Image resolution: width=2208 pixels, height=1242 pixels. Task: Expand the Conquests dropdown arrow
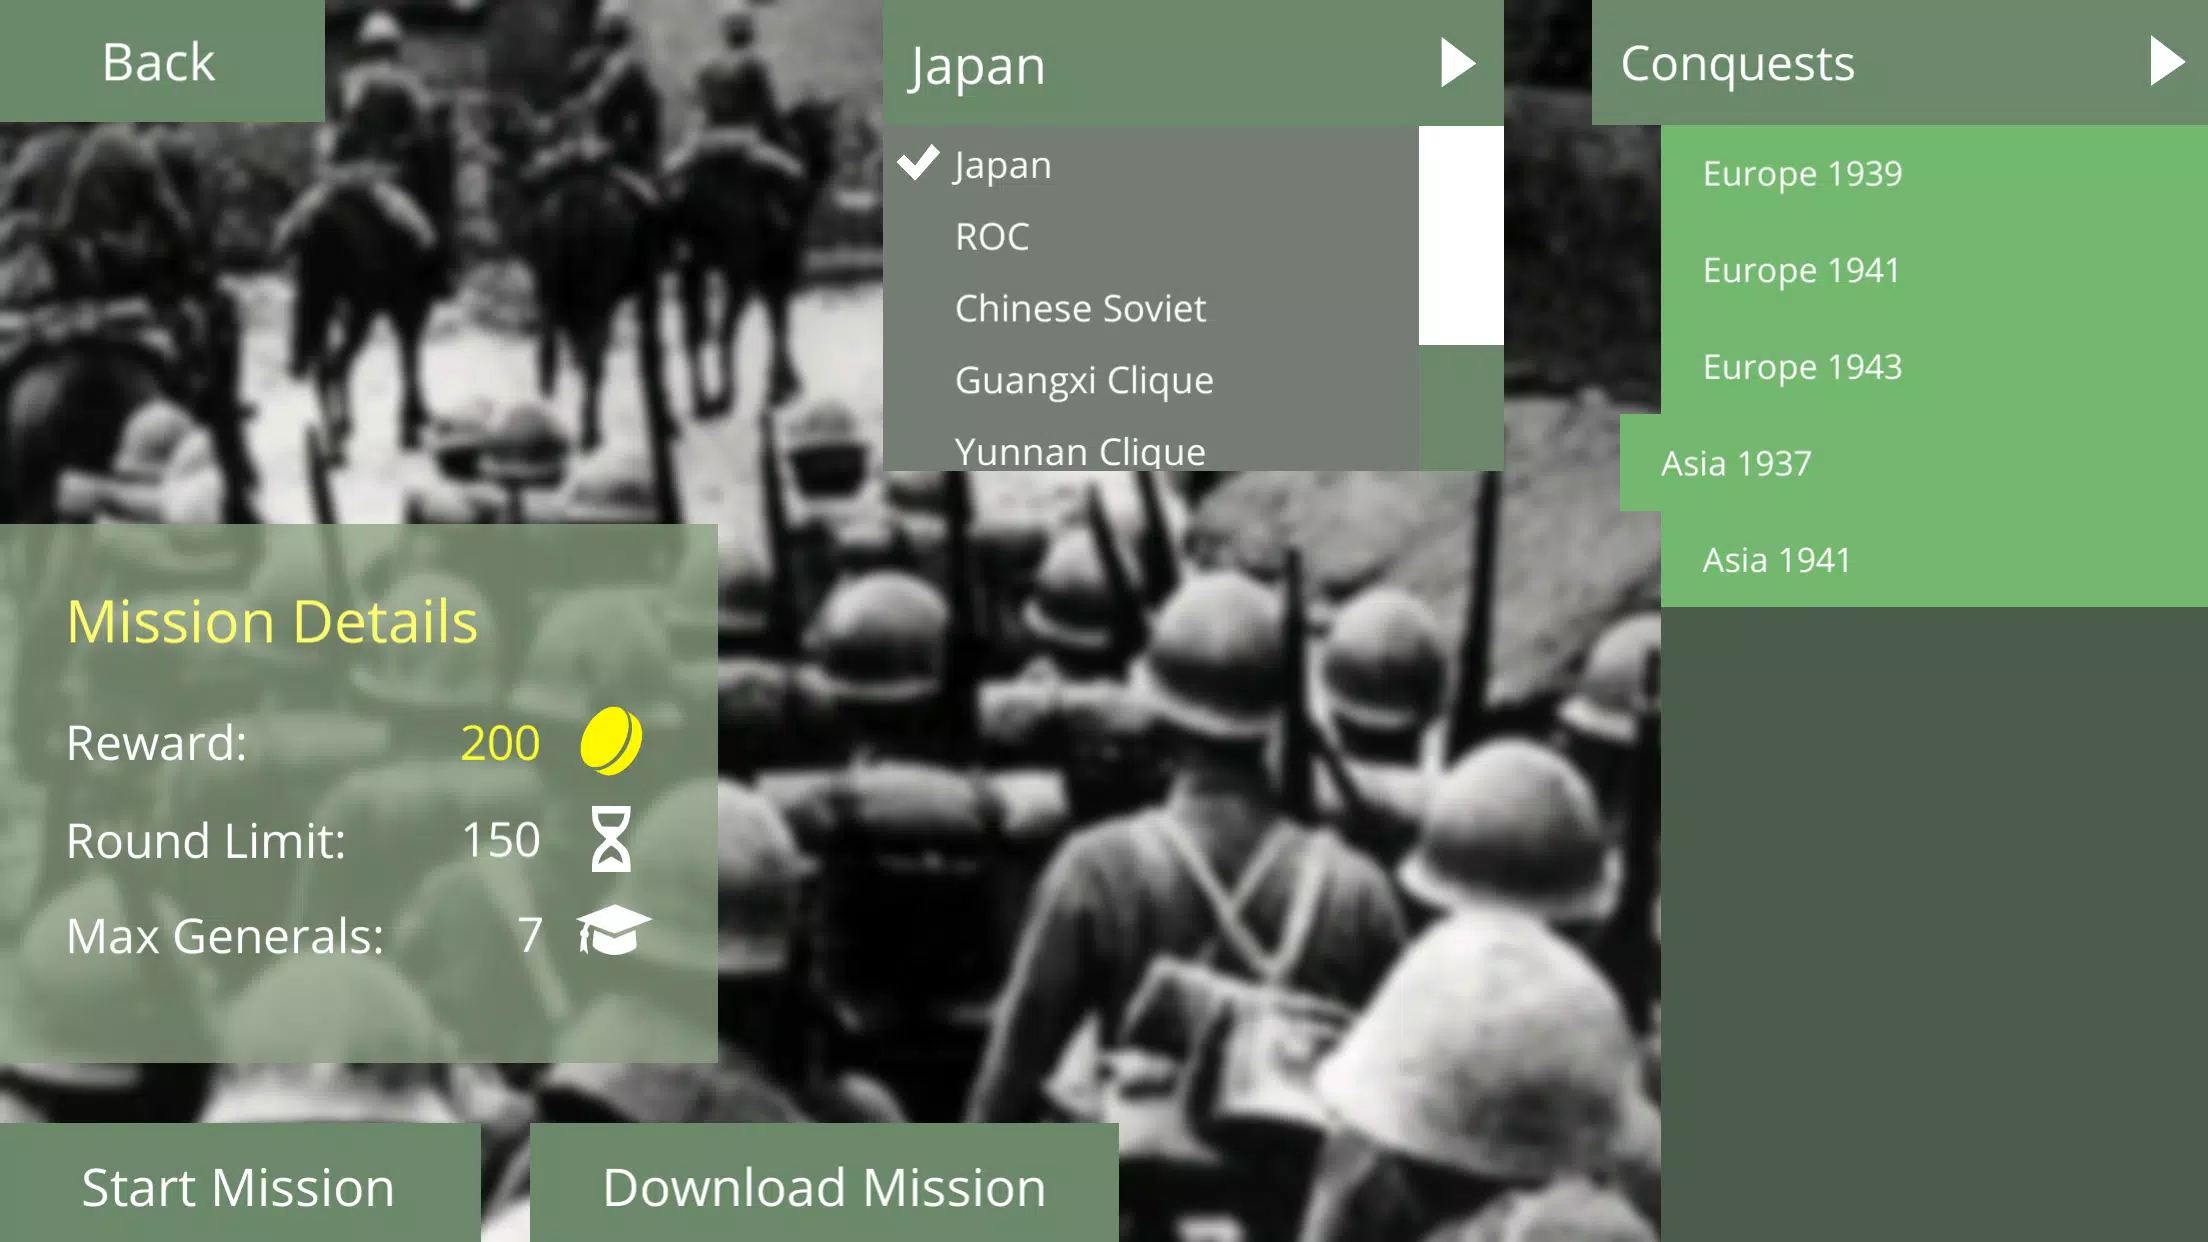click(x=2166, y=62)
